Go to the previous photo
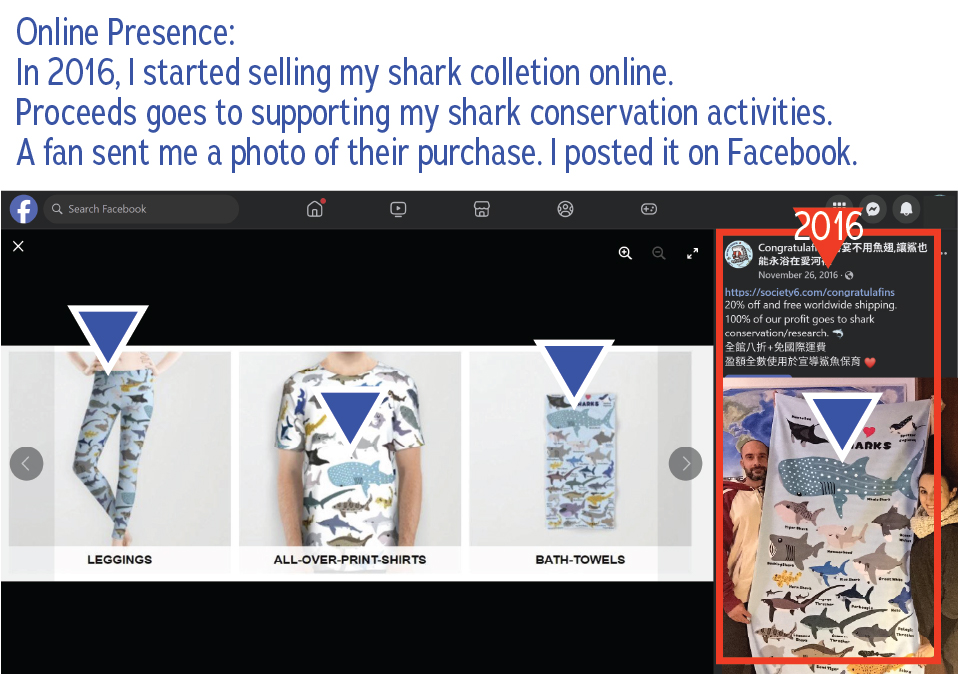 point(26,464)
